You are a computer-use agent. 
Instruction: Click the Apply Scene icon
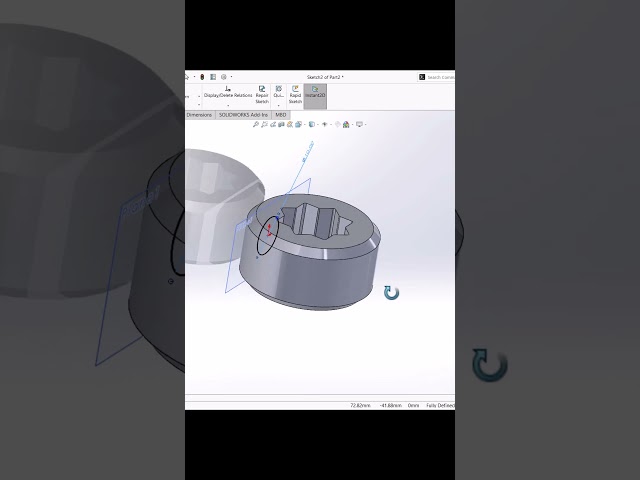pyautogui.click(x=346, y=124)
